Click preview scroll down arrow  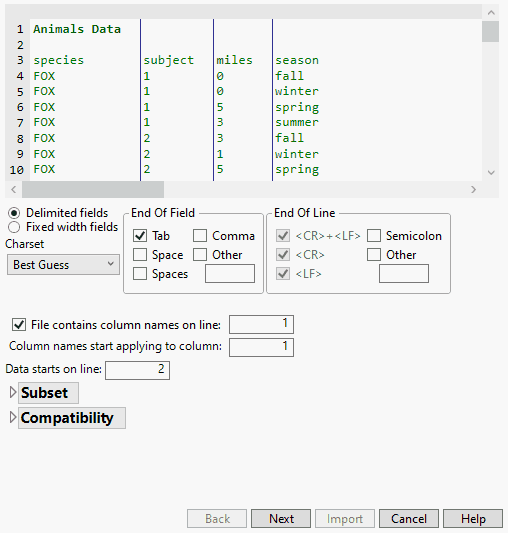pos(491,173)
